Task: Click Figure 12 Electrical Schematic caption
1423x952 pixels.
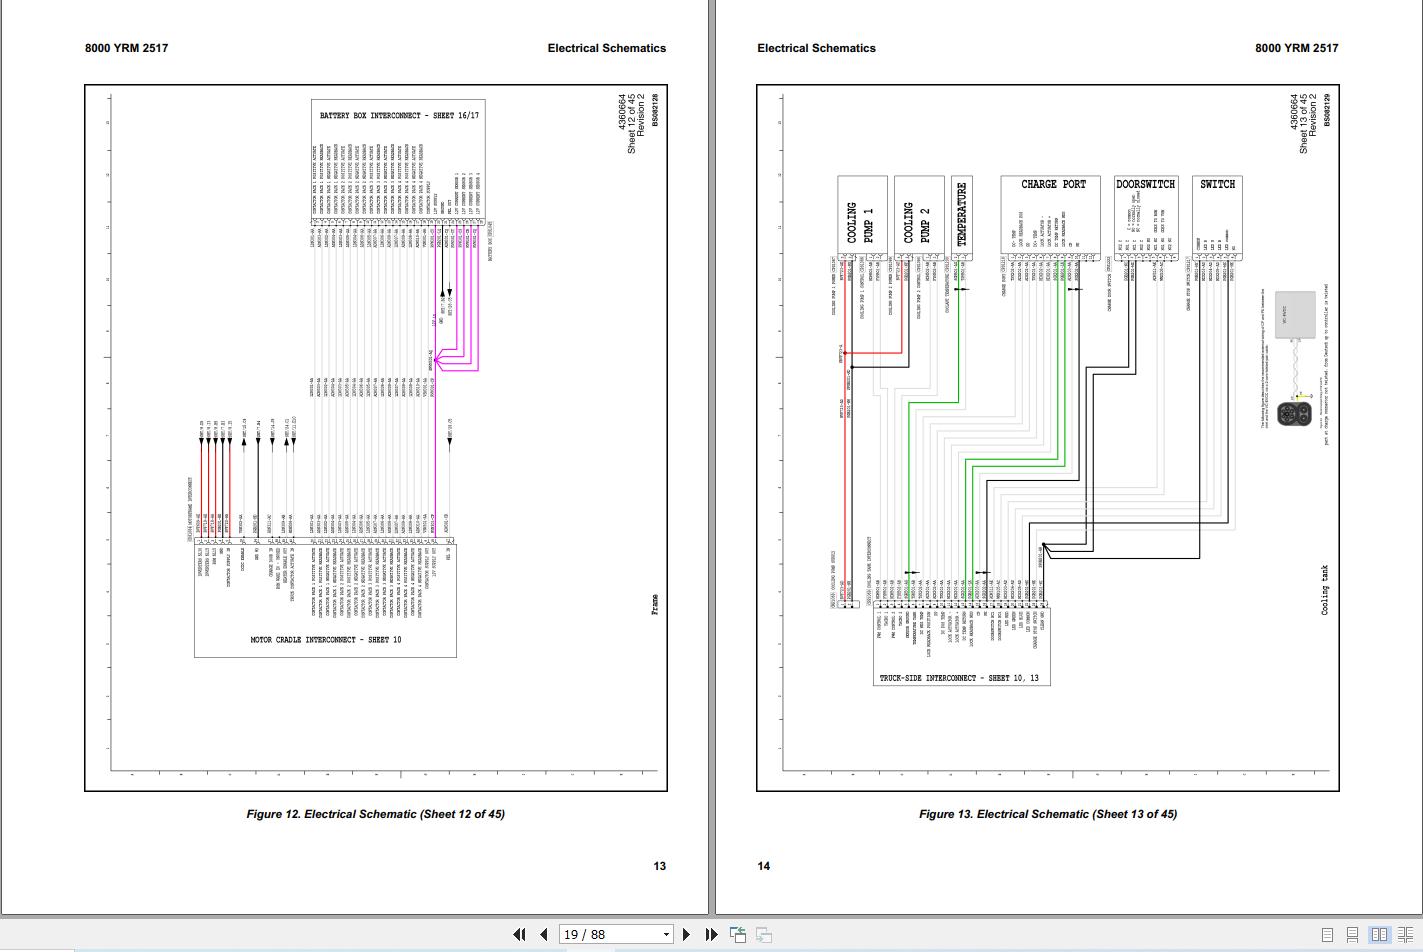Action: pyautogui.click(x=375, y=814)
